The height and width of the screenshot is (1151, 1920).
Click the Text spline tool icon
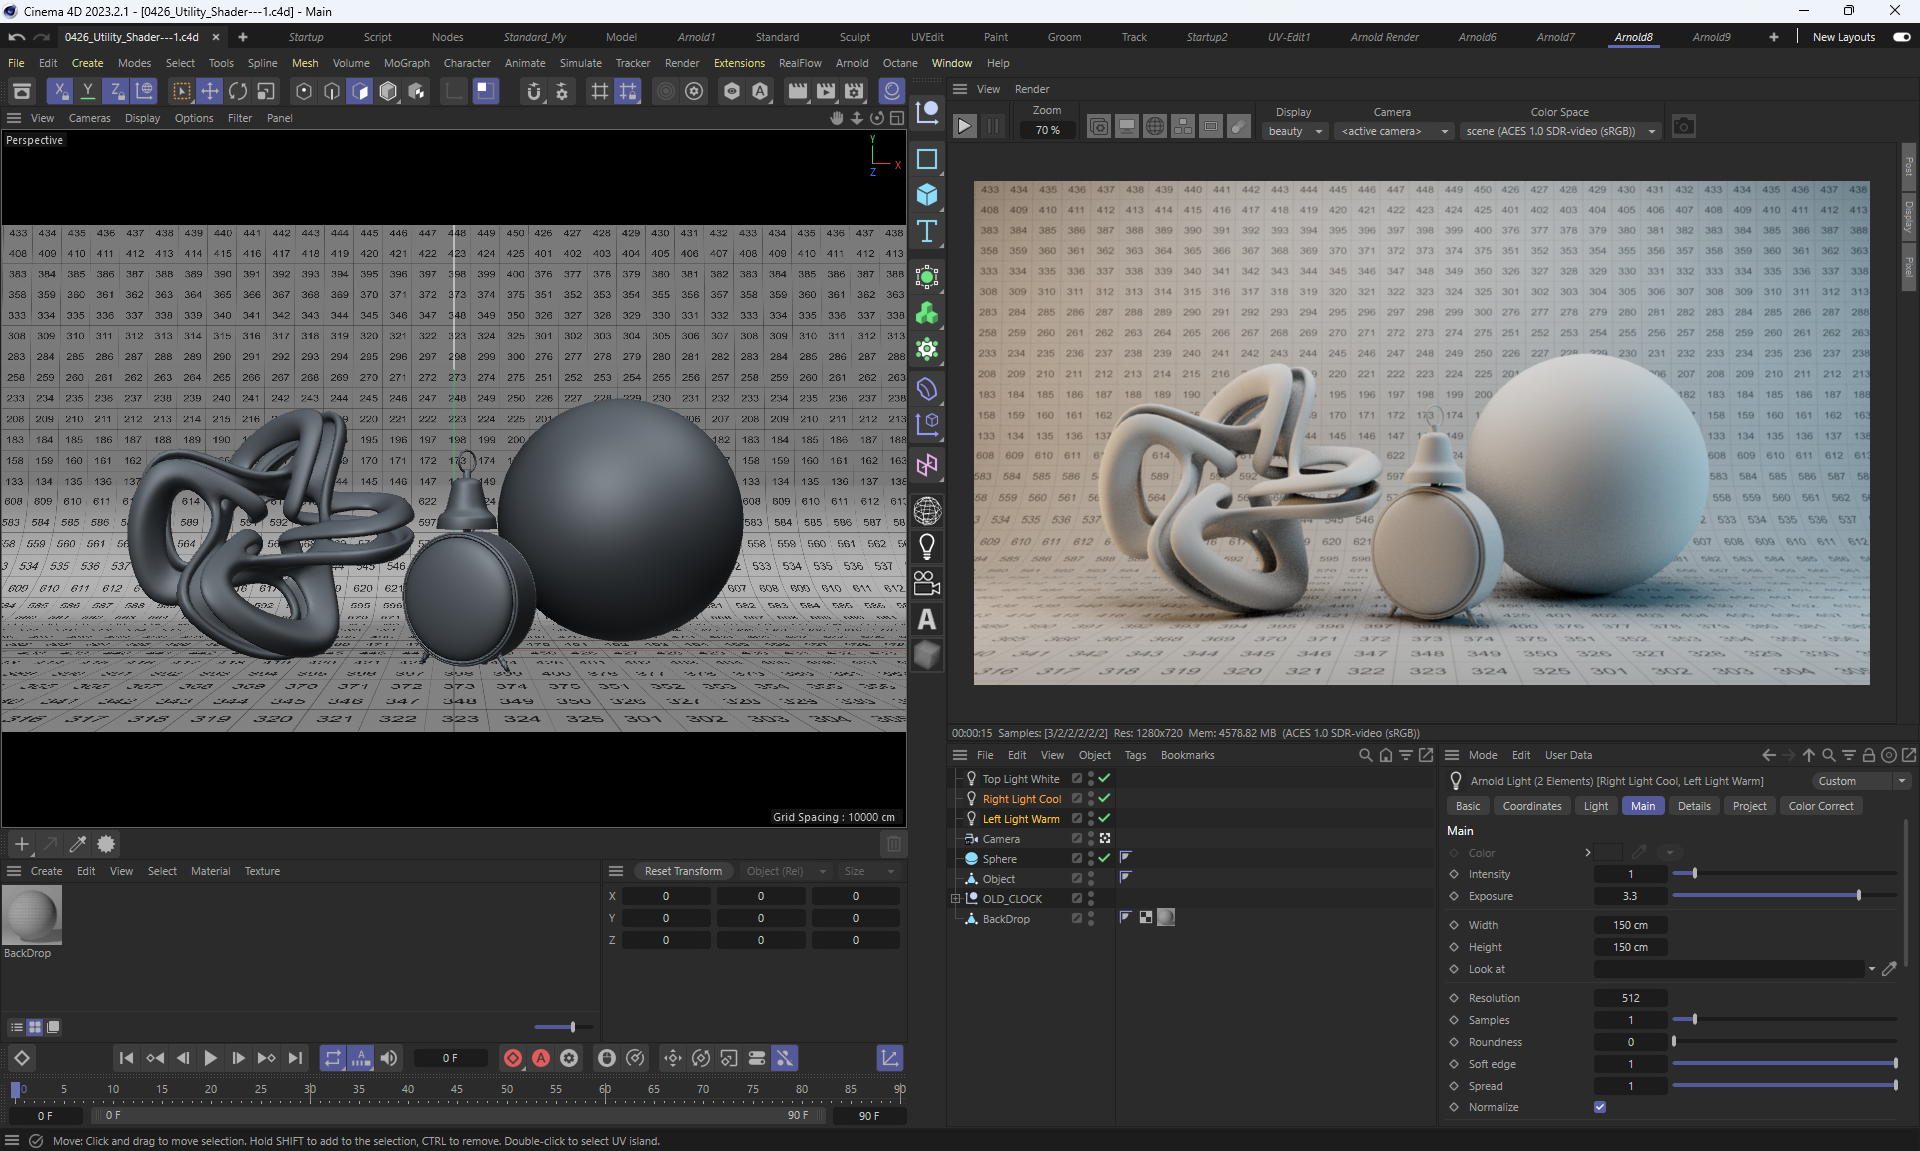pyautogui.click(x=927, y=231)
